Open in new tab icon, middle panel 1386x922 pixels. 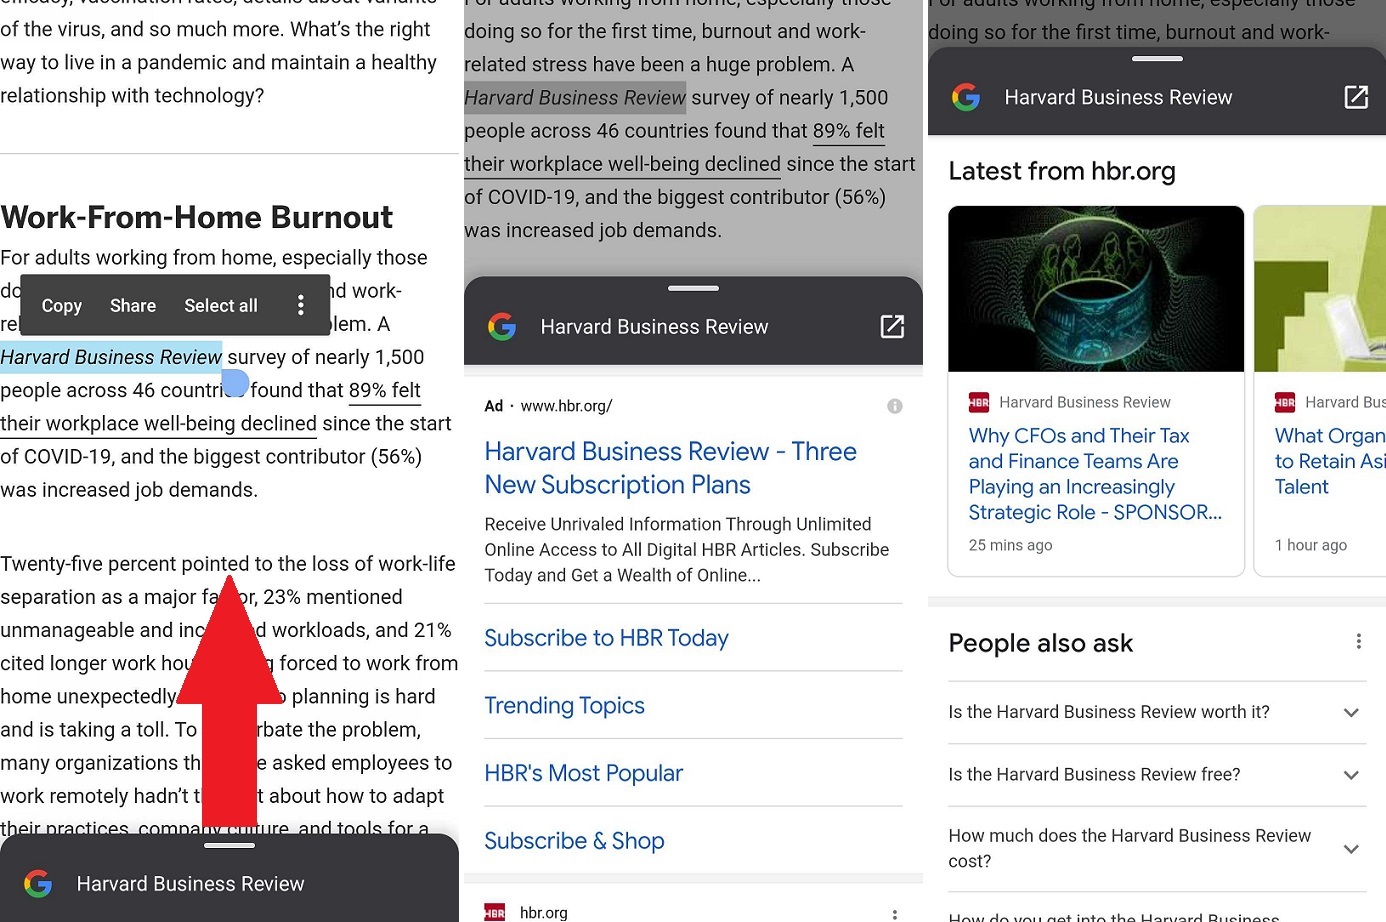[892, 326]
